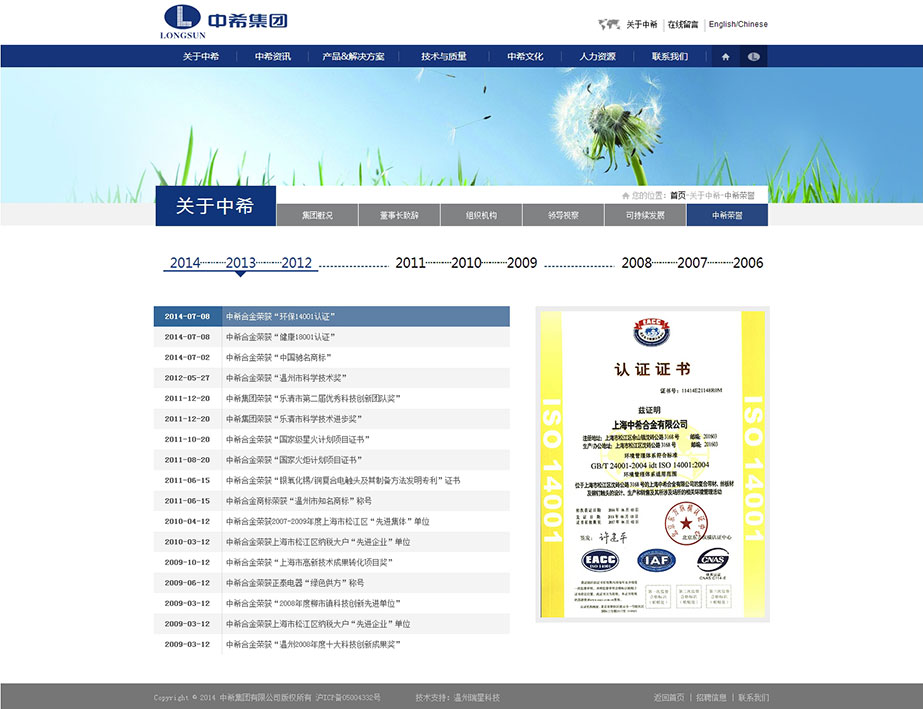Image resolution: width=923 pixels, height=709 pixels.
Task: Click 关于中希 link in top header
Action: (642, 24)
